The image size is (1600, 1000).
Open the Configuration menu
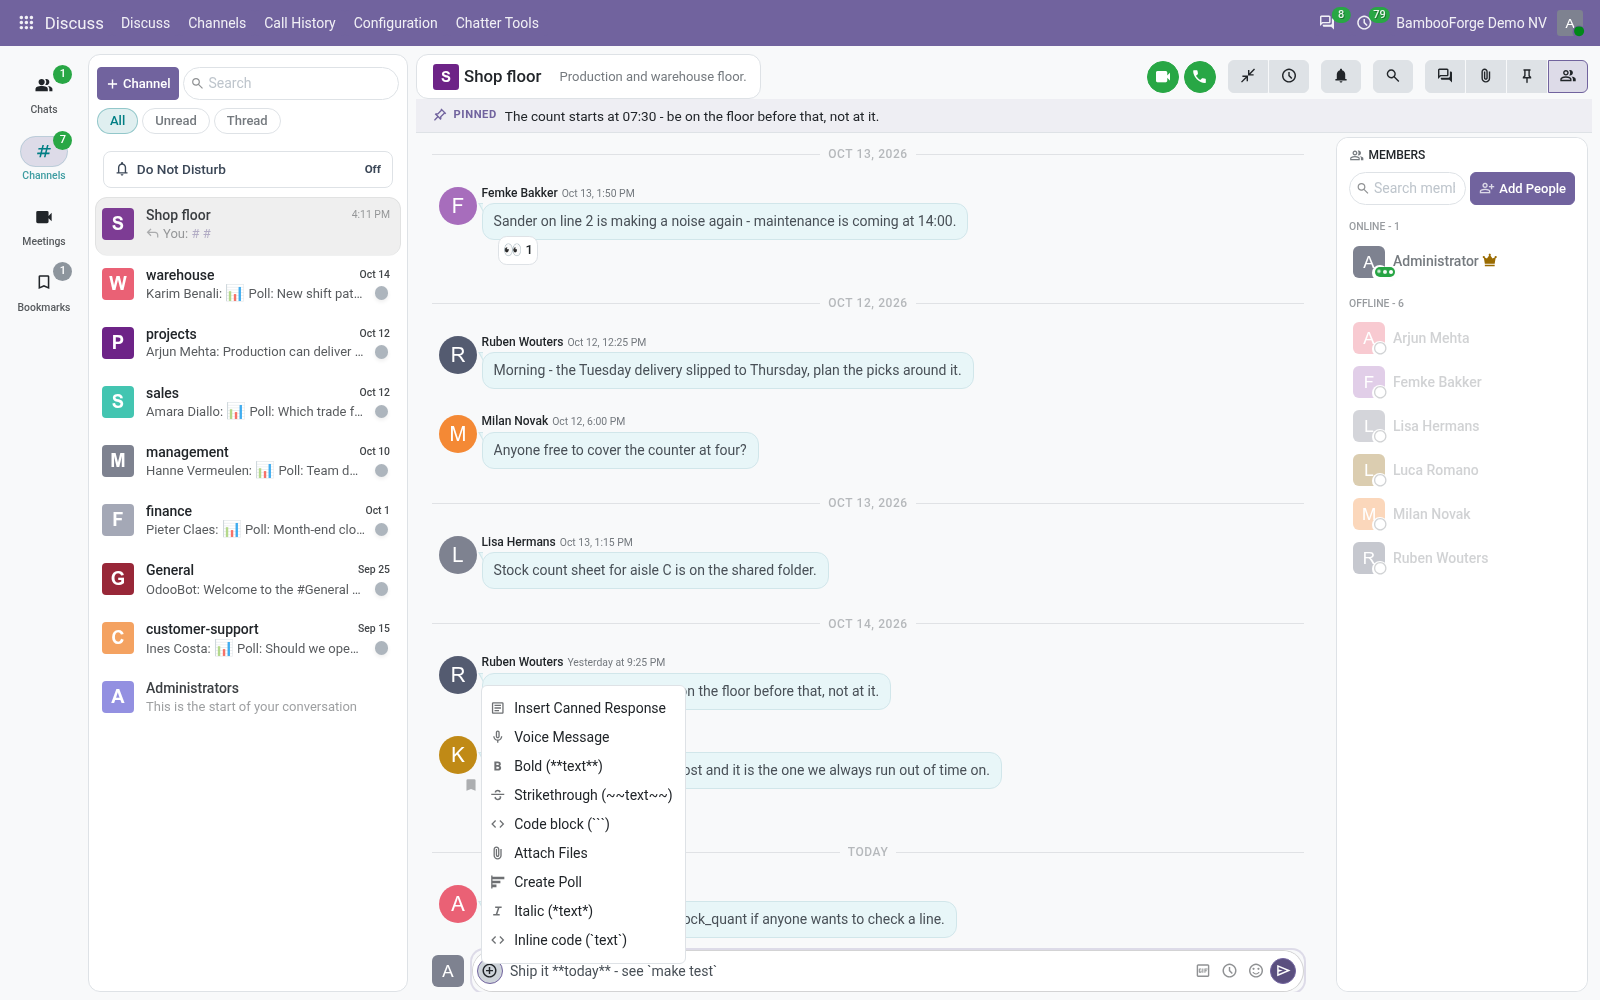pos(396,23)
